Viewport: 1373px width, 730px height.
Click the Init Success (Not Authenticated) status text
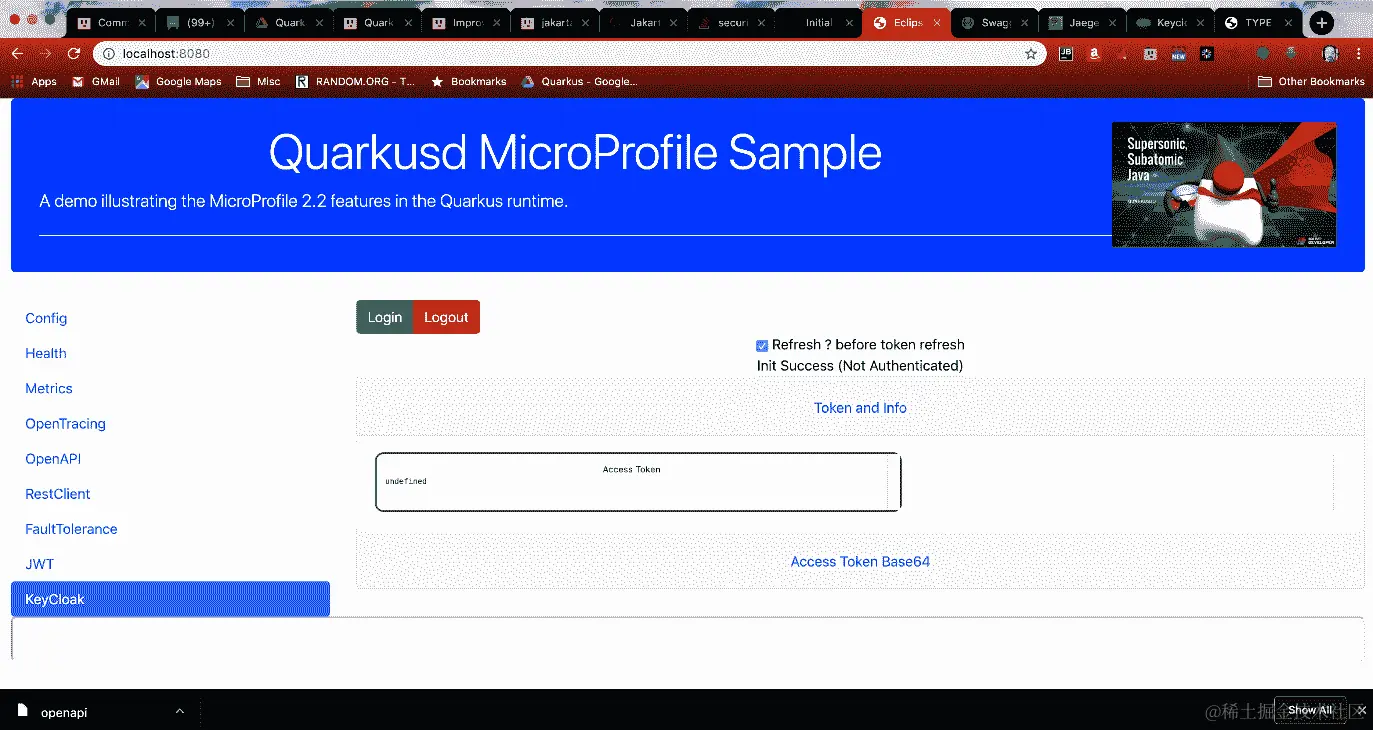(x=860, y=366)
